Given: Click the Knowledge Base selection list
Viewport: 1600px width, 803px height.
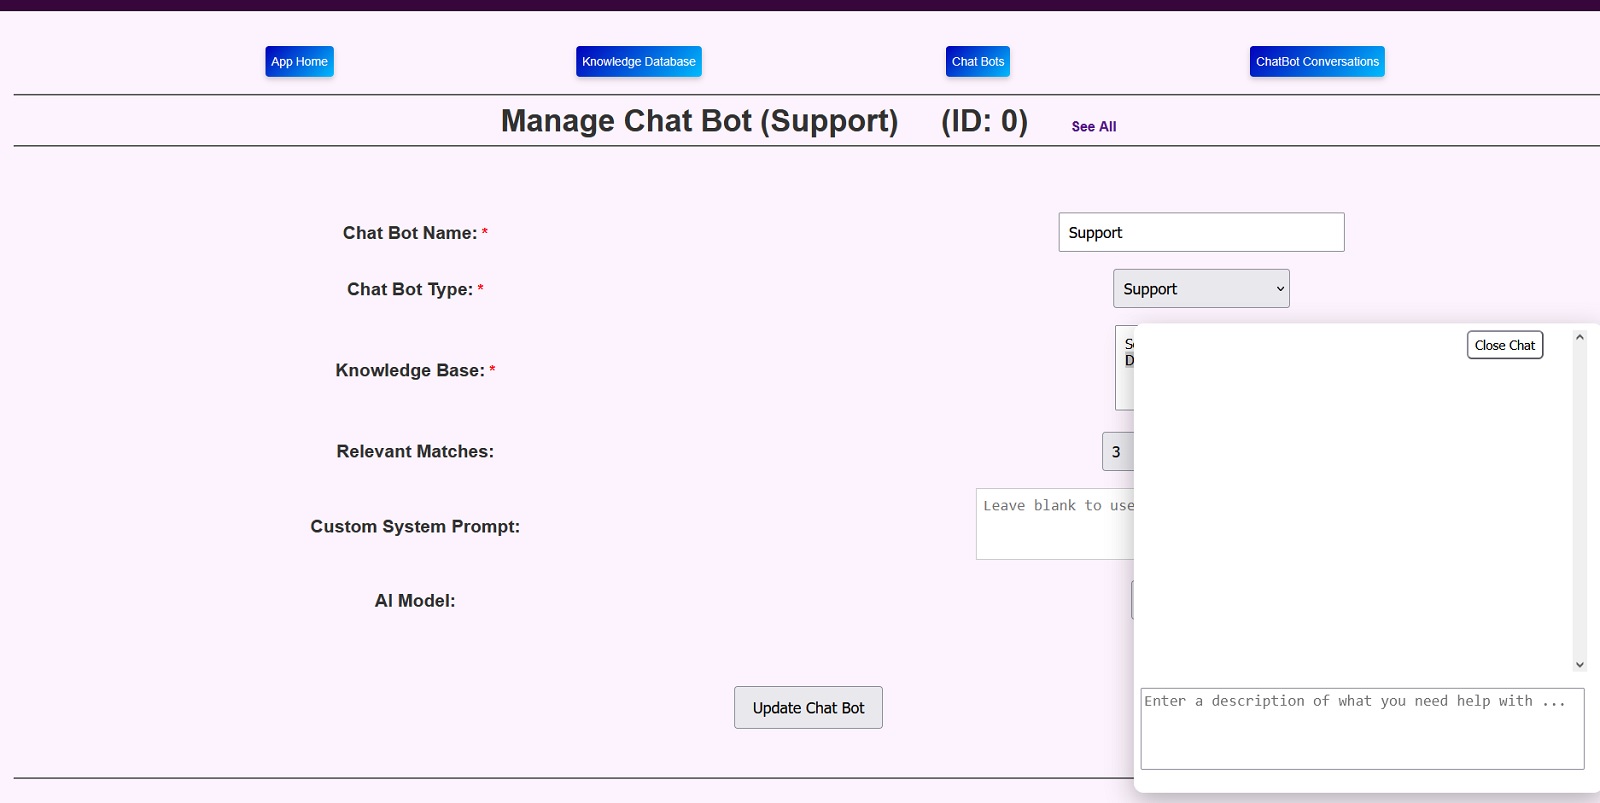Looking at the screenshot, I should [1124, 368].
